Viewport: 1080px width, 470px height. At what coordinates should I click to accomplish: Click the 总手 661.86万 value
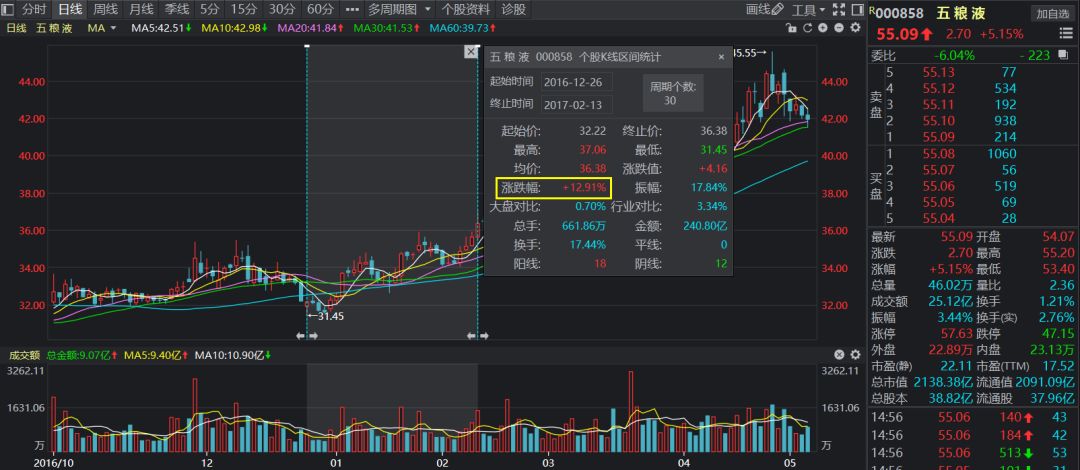click(584, 225)
